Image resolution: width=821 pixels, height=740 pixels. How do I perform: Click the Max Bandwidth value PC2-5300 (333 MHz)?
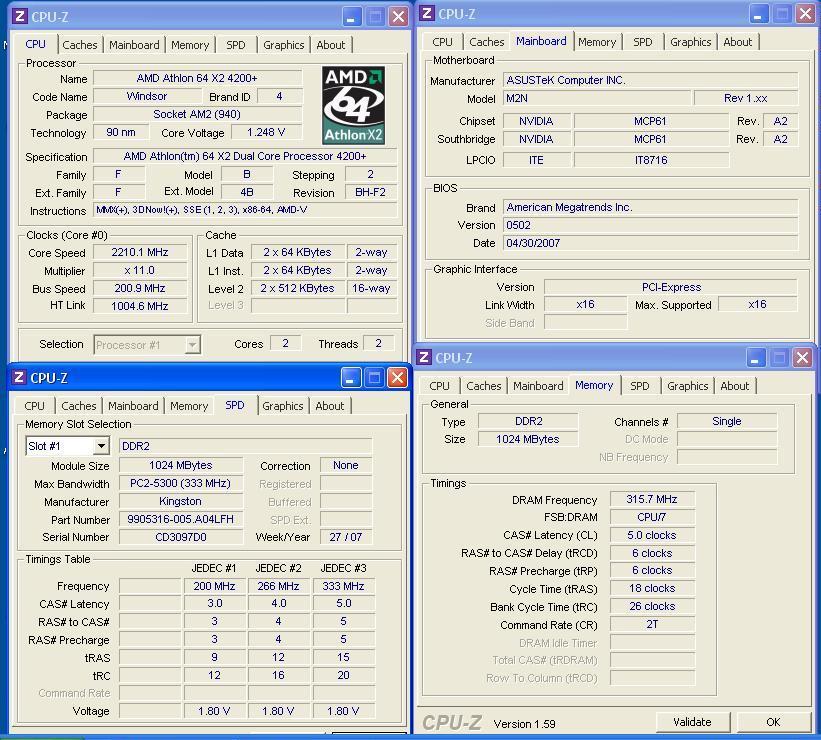pyautogui.click(x=181, y=483)
